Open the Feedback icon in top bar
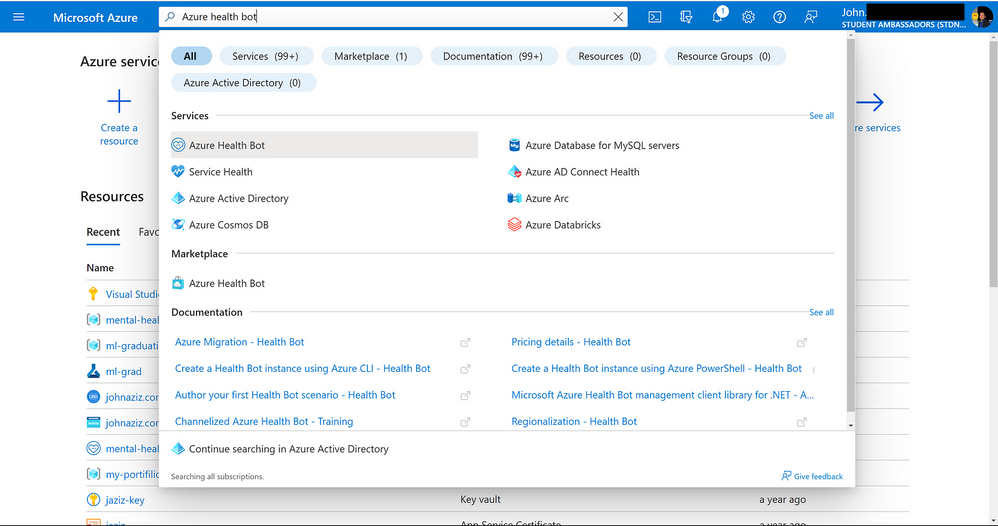 (x=811, y=17)
